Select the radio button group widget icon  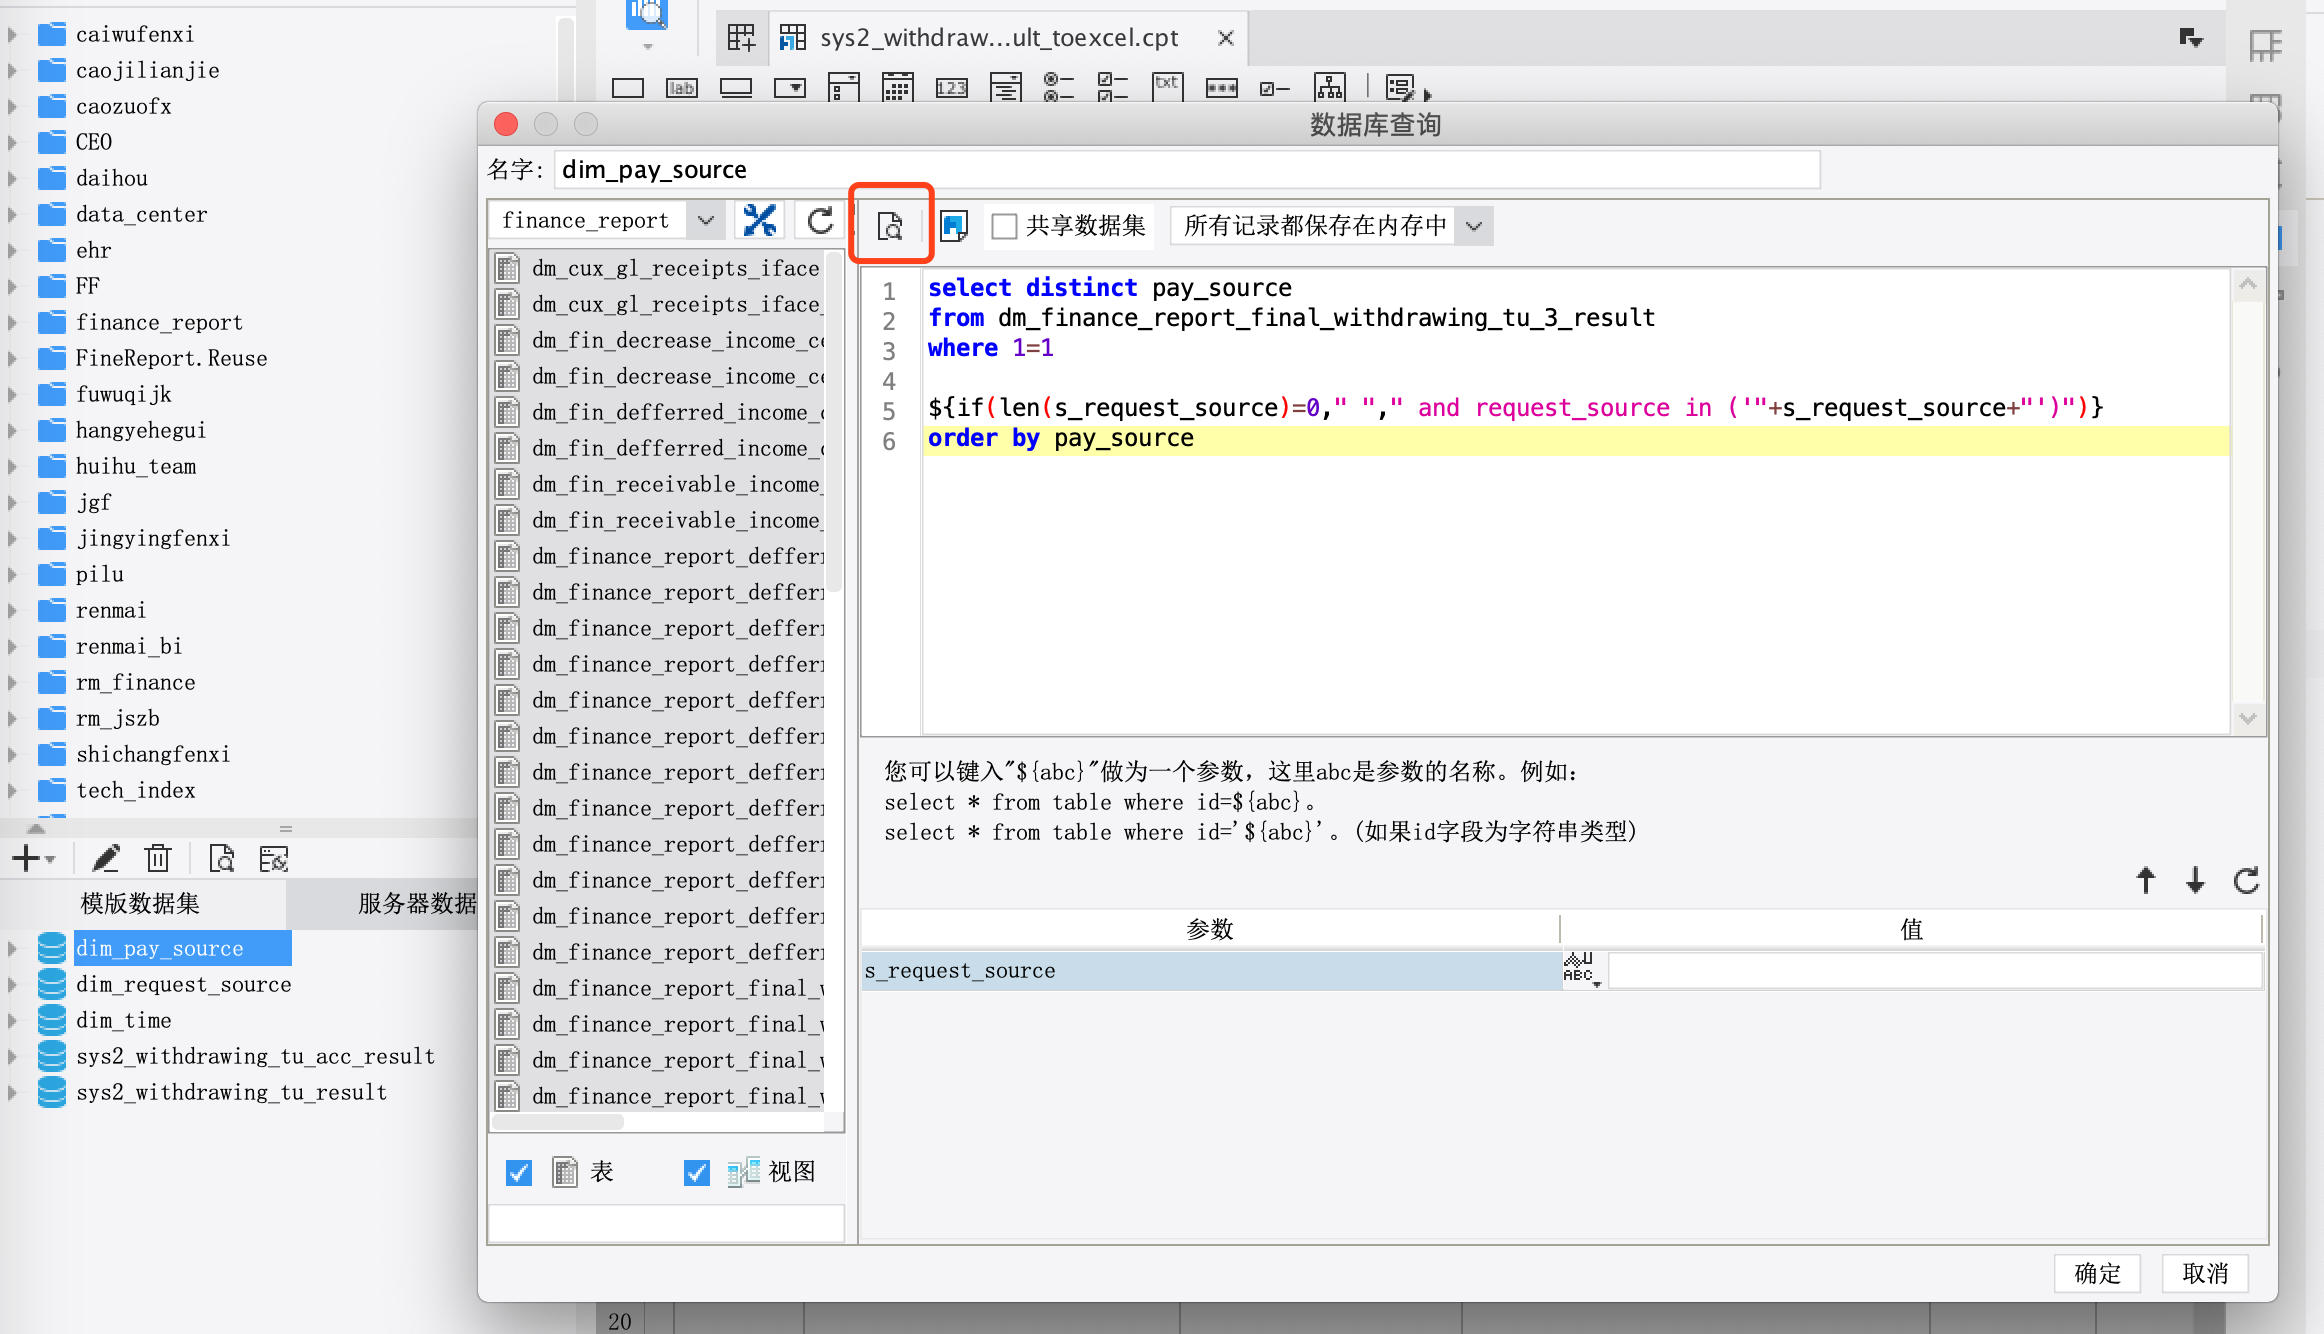point(1058,88)
